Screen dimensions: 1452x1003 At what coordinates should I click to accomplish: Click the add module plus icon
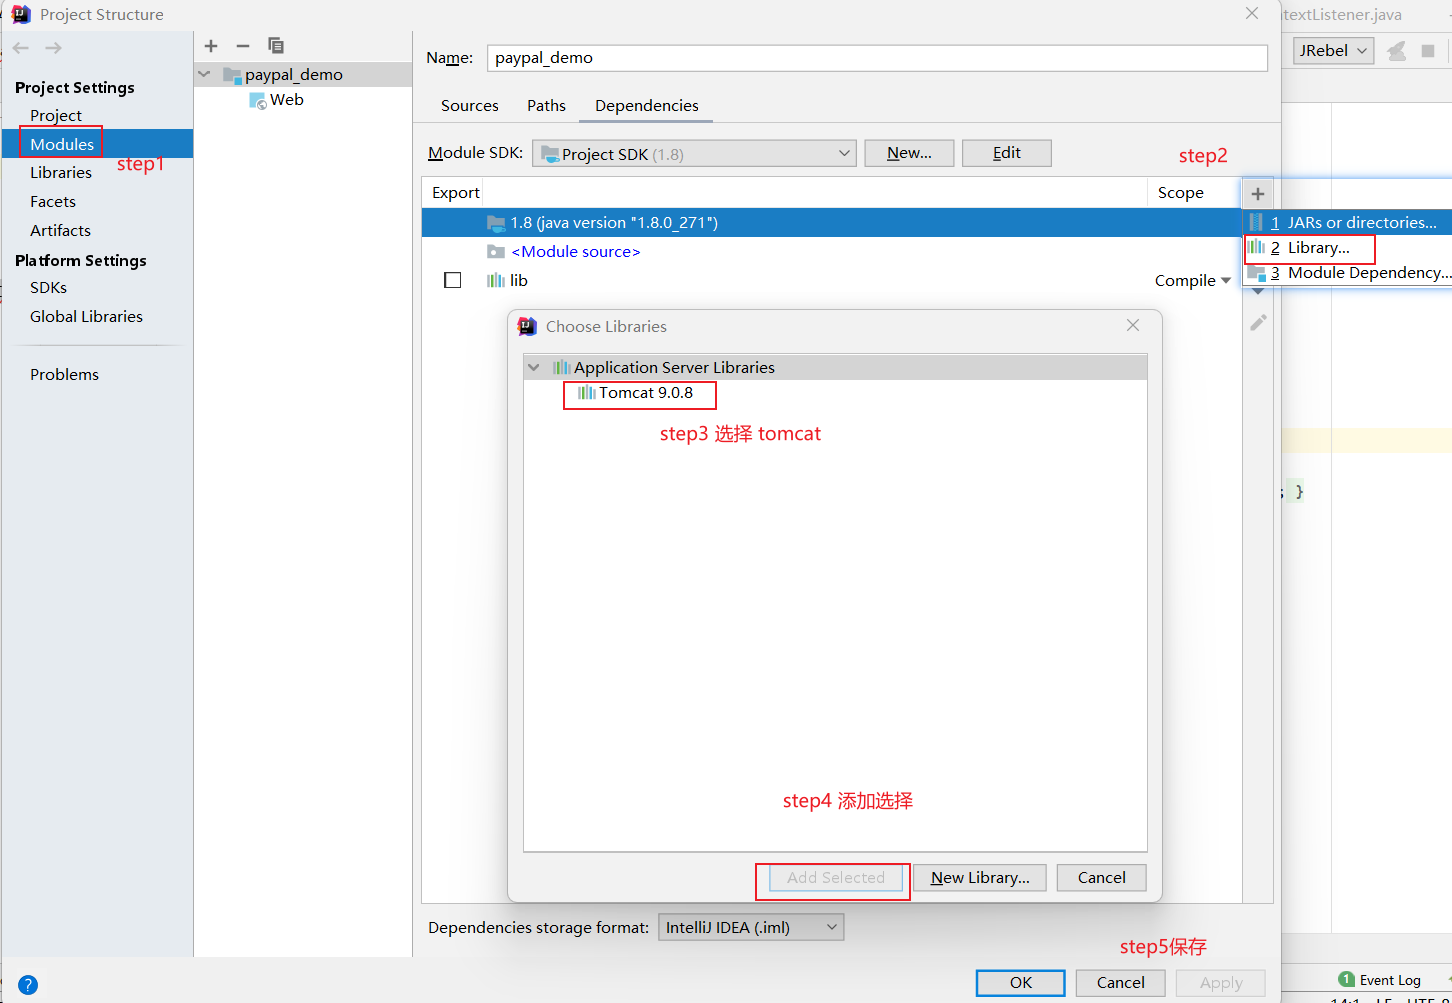[x=211, y=46]
